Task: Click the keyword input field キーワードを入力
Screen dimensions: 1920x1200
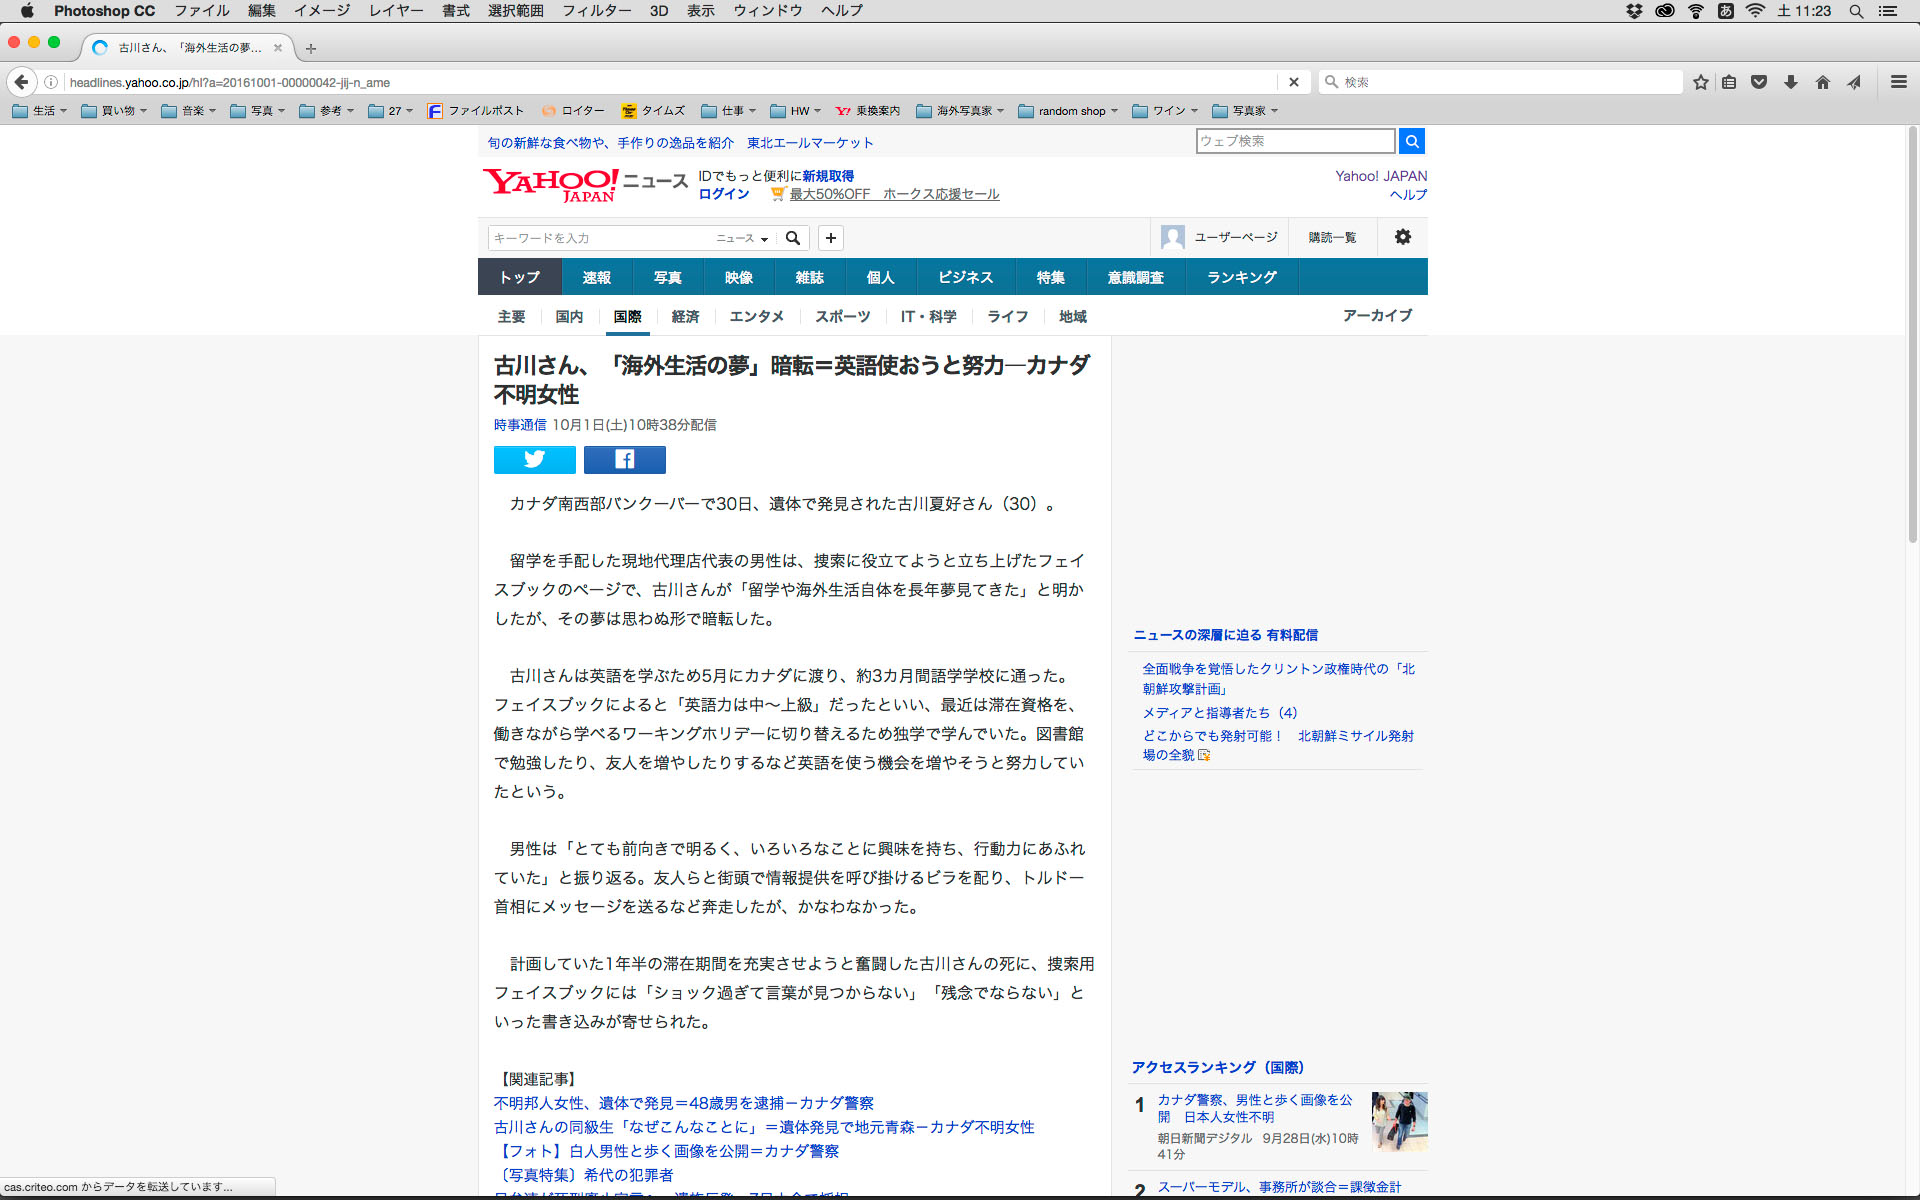Action: click(598, 238)
